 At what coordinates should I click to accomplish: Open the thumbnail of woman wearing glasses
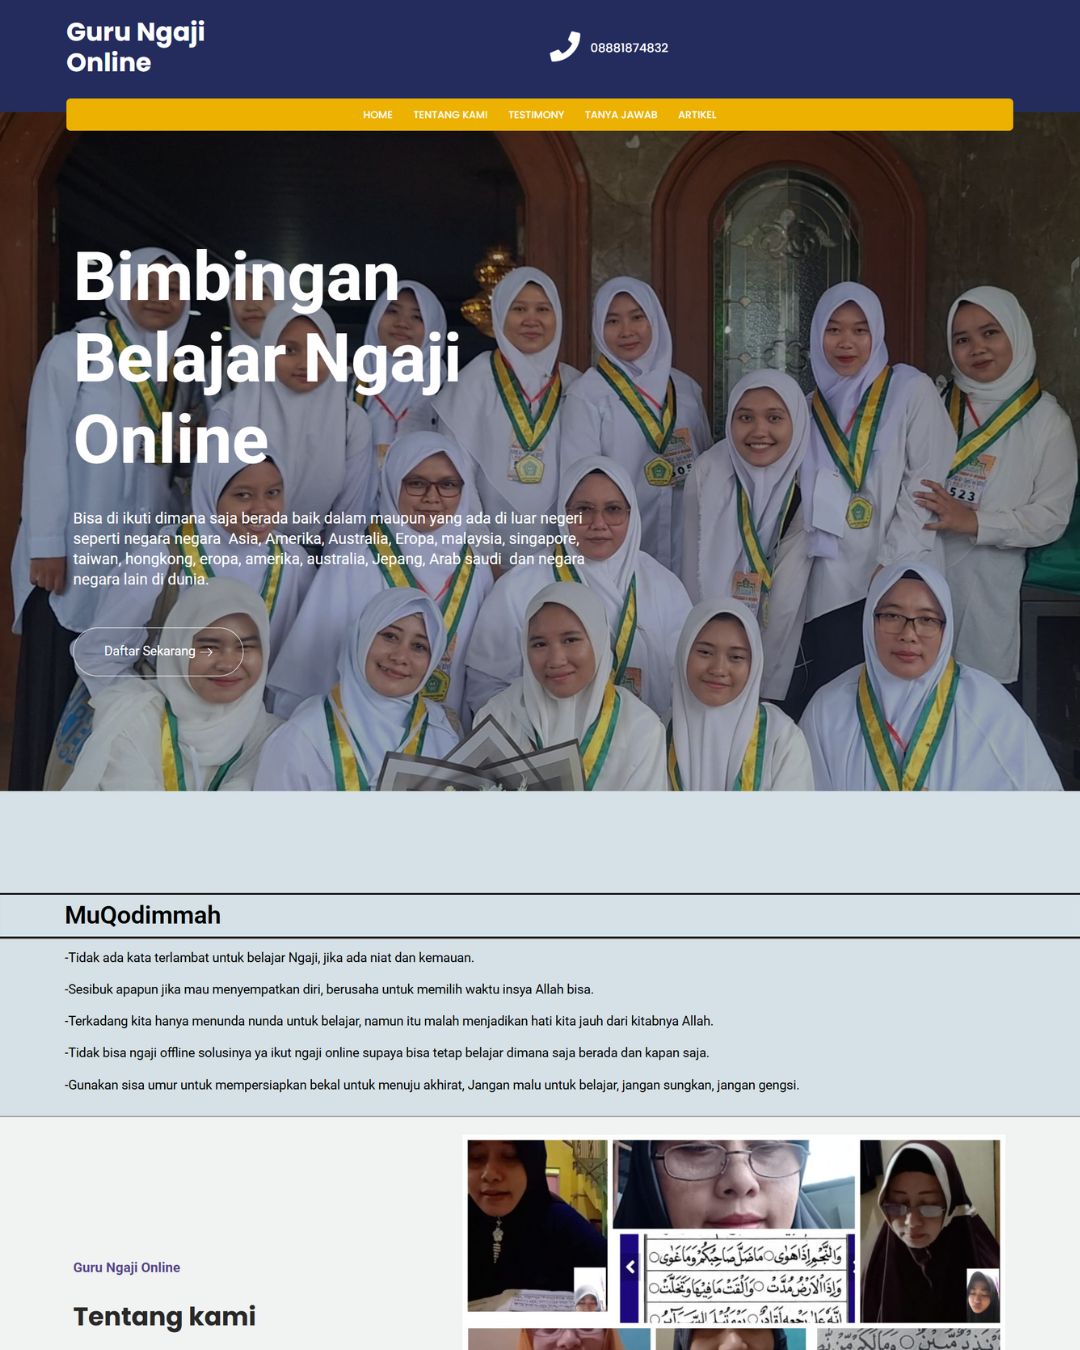[733, 1183]
